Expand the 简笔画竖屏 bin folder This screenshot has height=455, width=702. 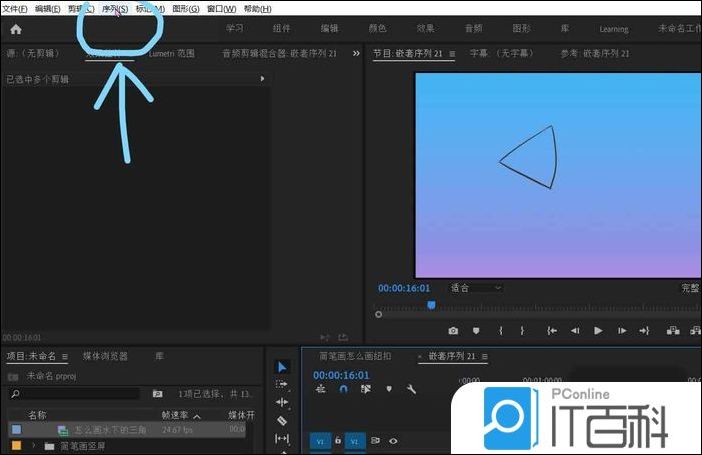[x=33, y=446]
